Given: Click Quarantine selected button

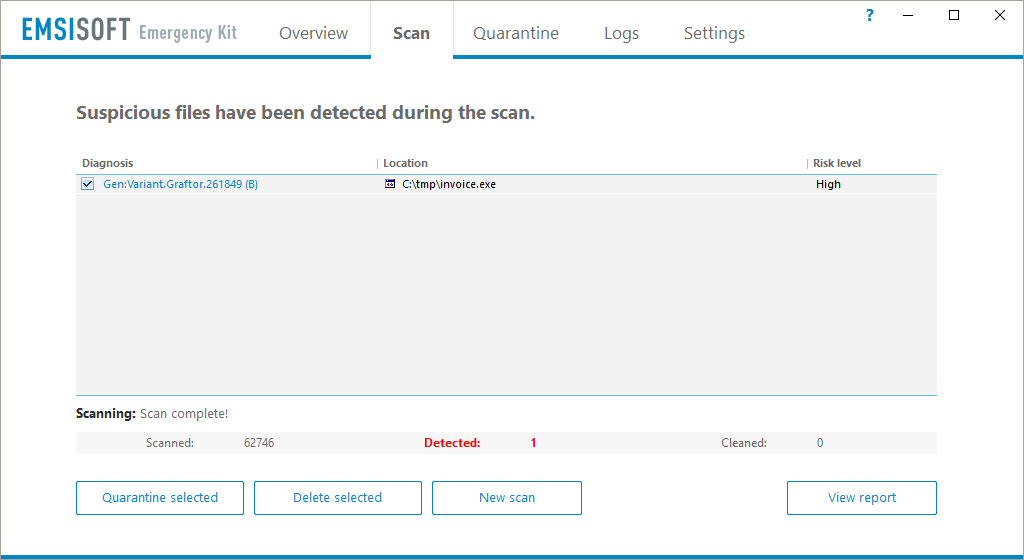Looking at the screenshot, I should 160,498.
